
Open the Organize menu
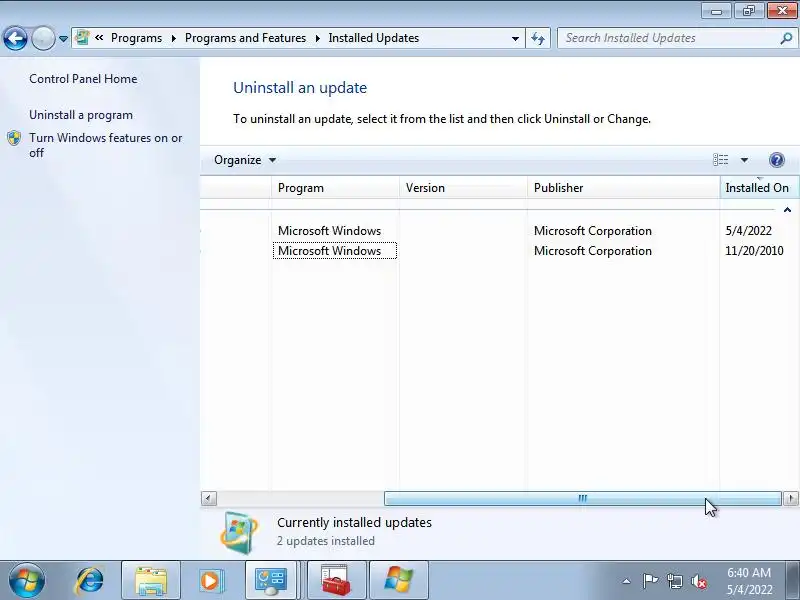tap(245, 160)
